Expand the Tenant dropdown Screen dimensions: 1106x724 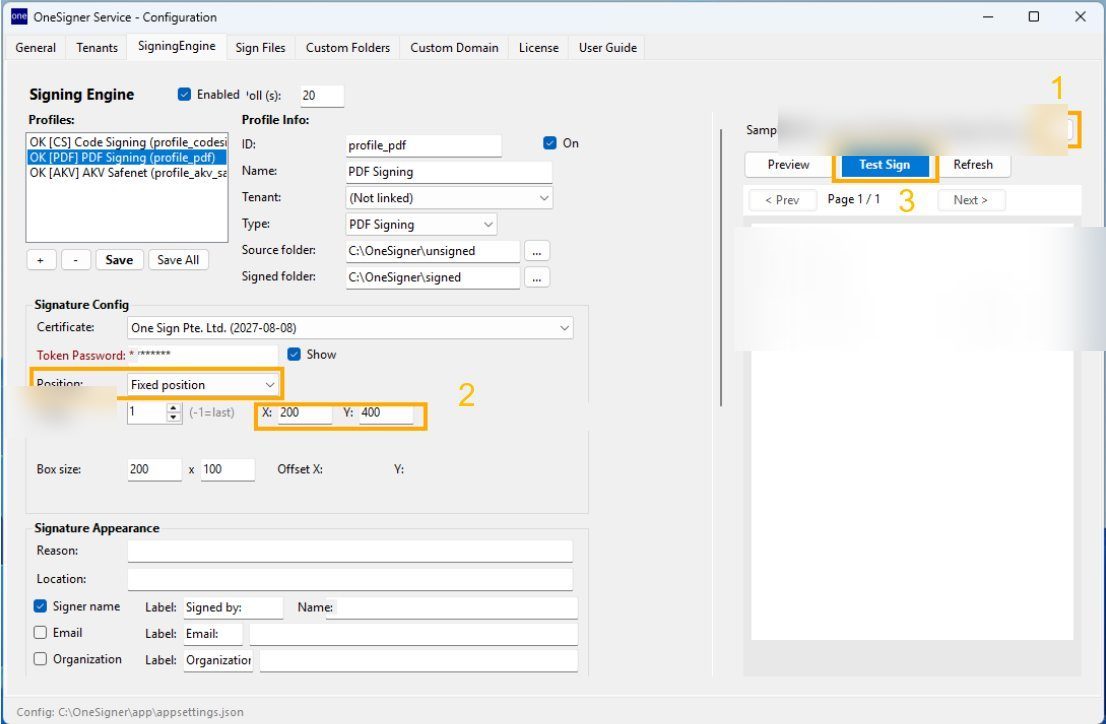(x=449, y=198)
